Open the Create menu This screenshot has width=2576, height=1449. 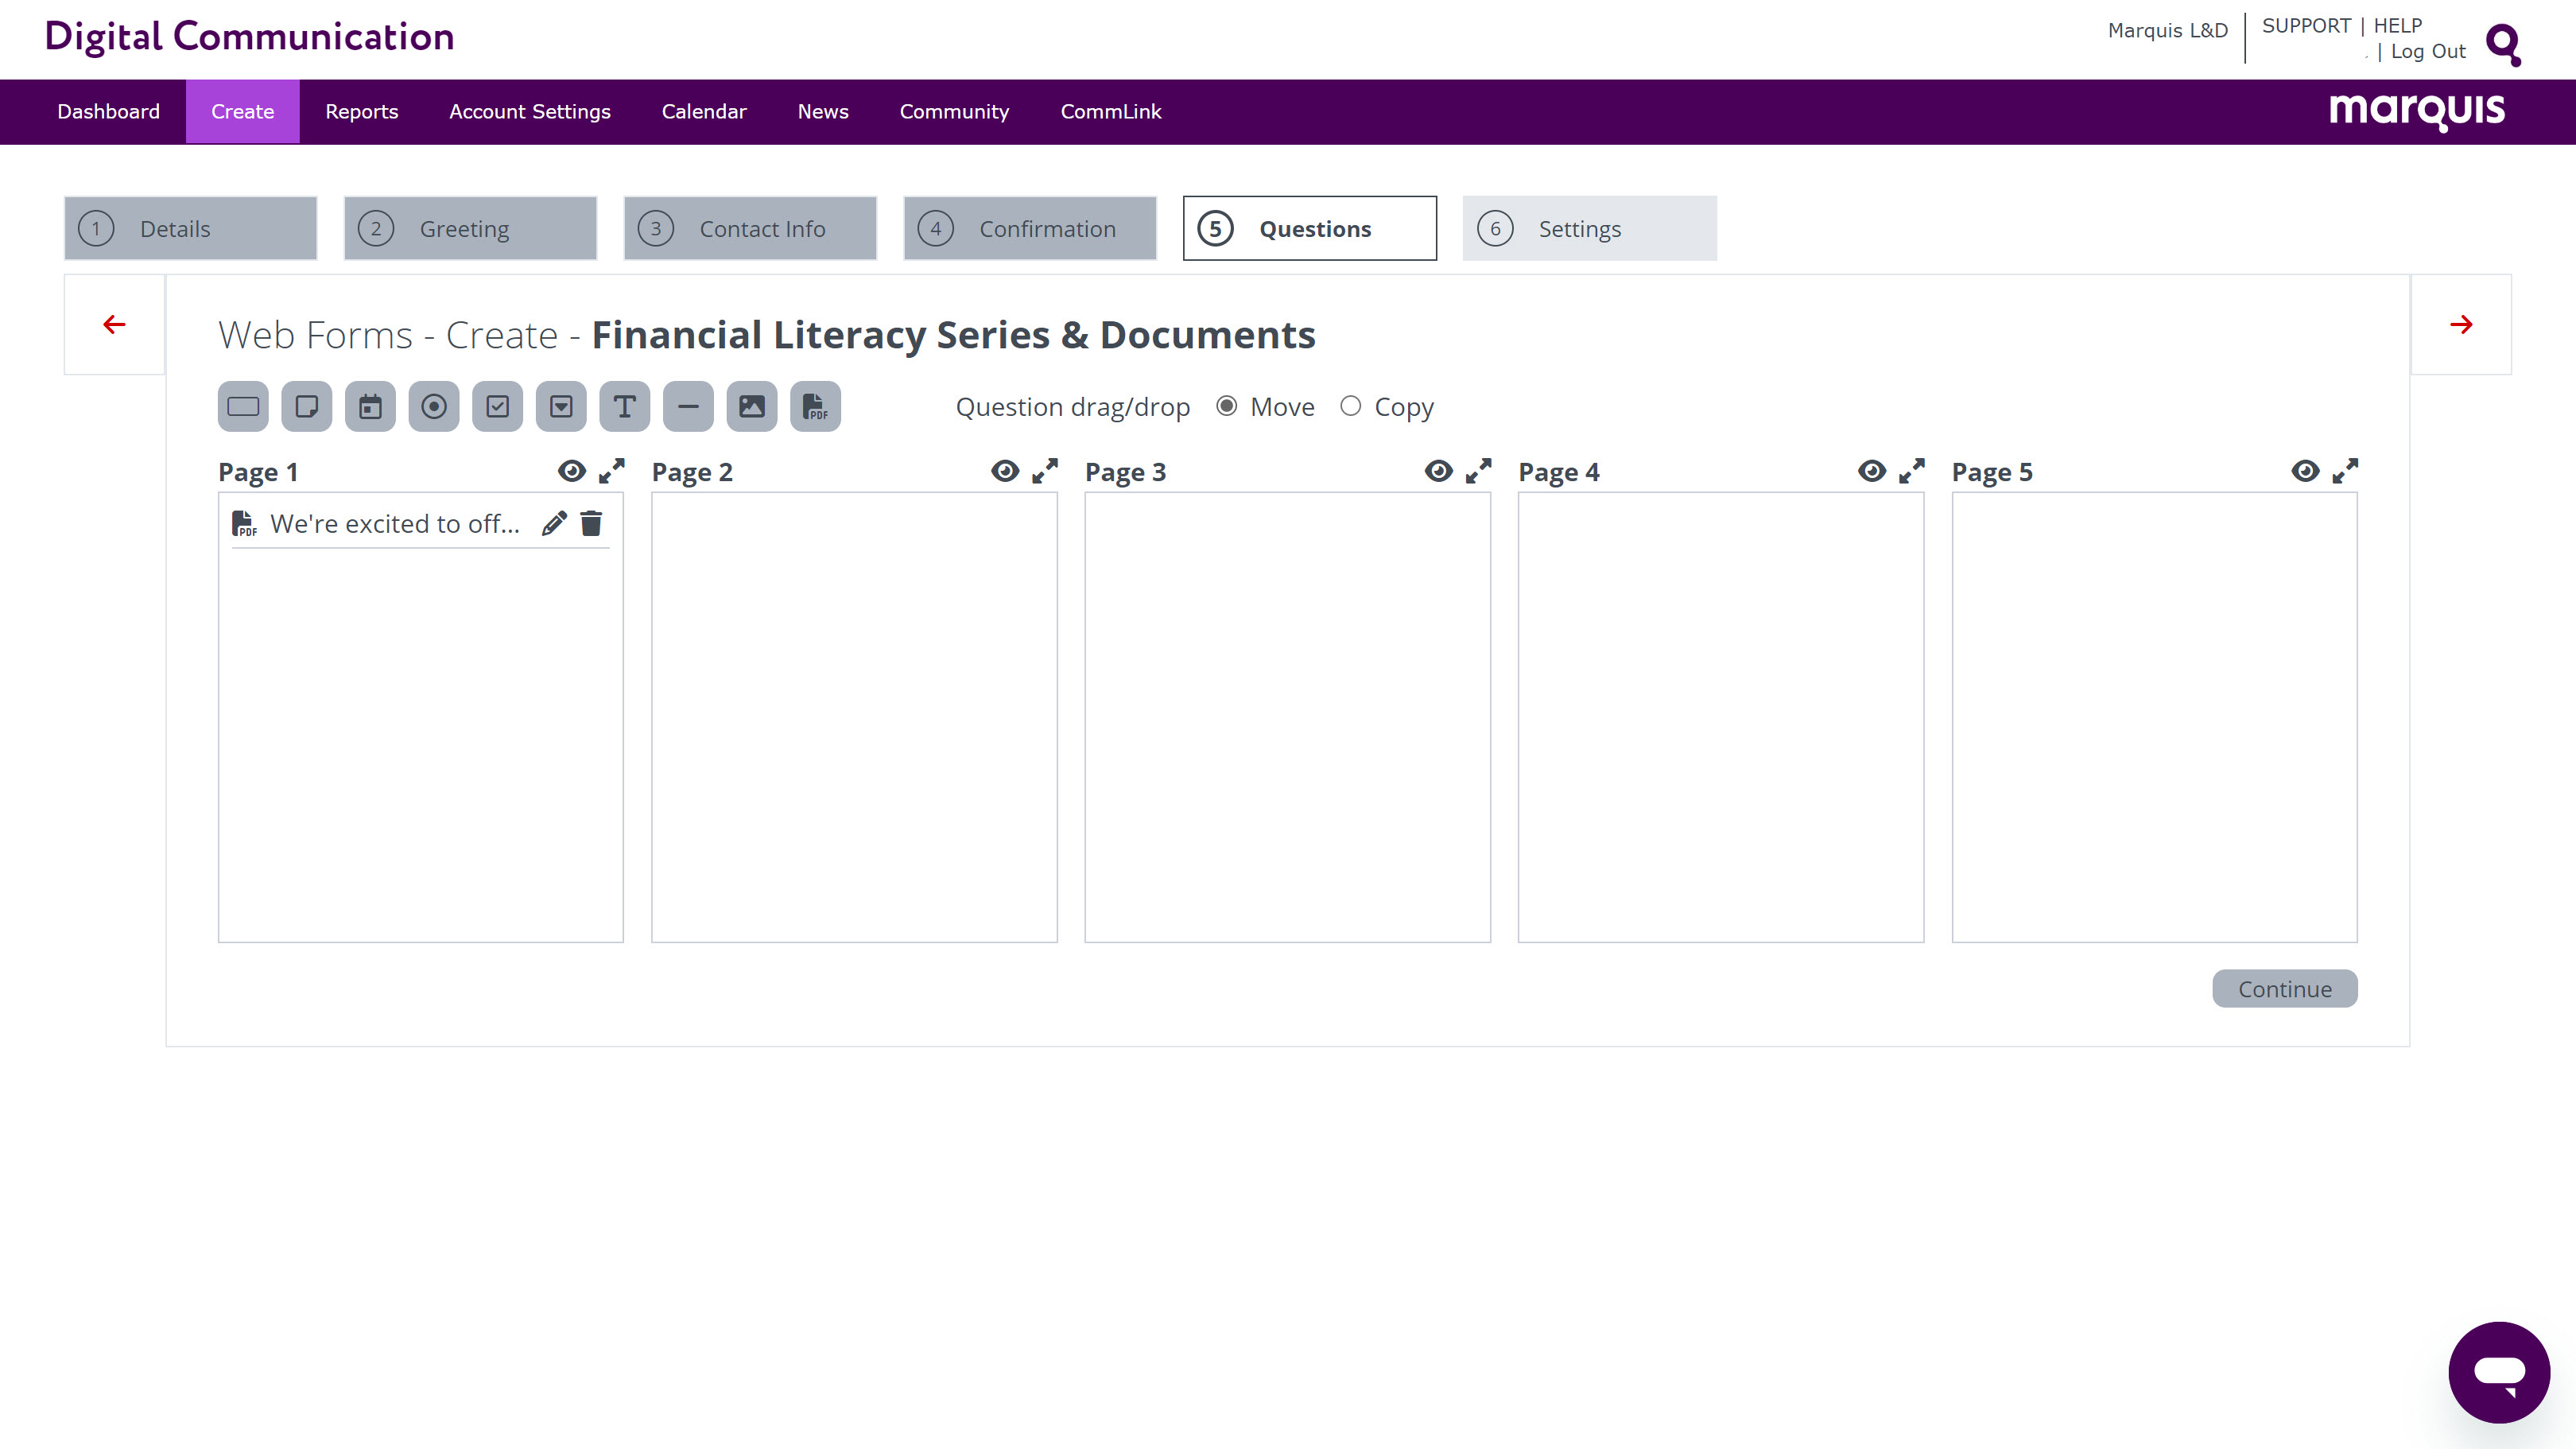click(x=242, y=112)
